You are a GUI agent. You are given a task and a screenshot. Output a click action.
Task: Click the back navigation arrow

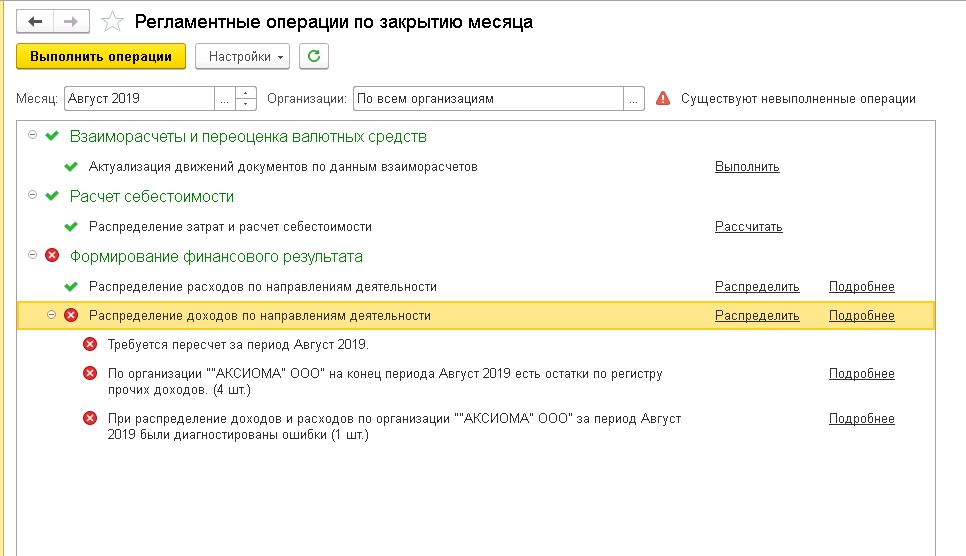coord(35,21)
